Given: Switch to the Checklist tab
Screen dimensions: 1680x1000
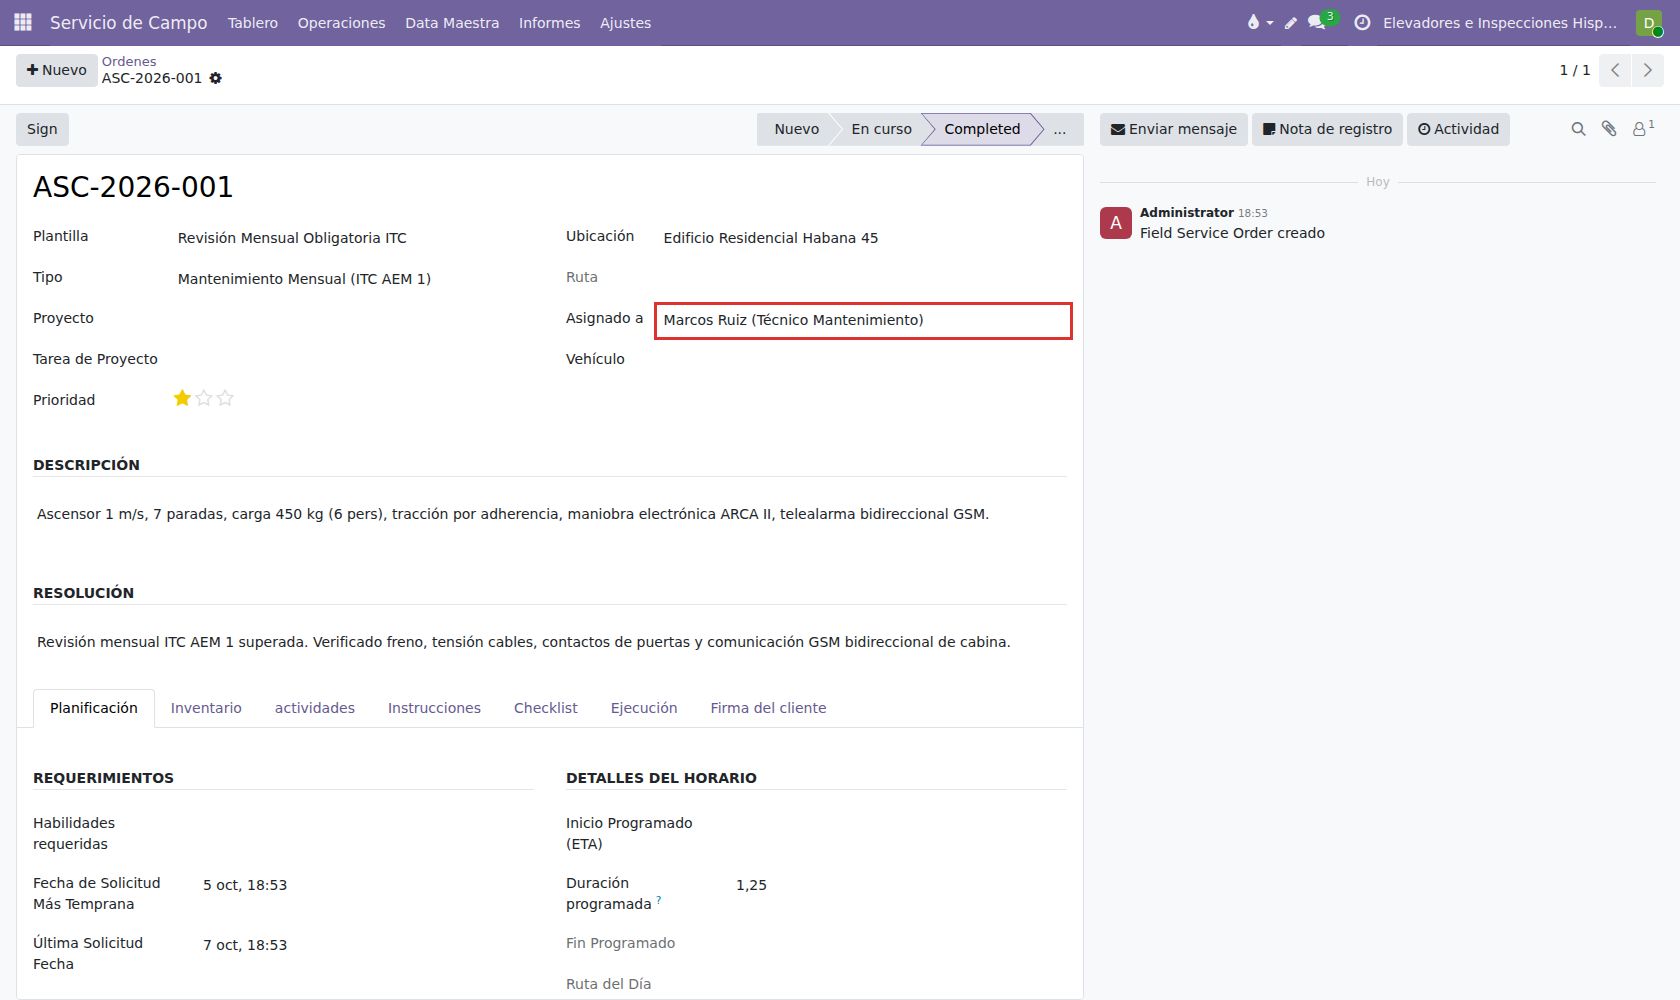Looking at the screenshot, I should click(x=546, y=708).
